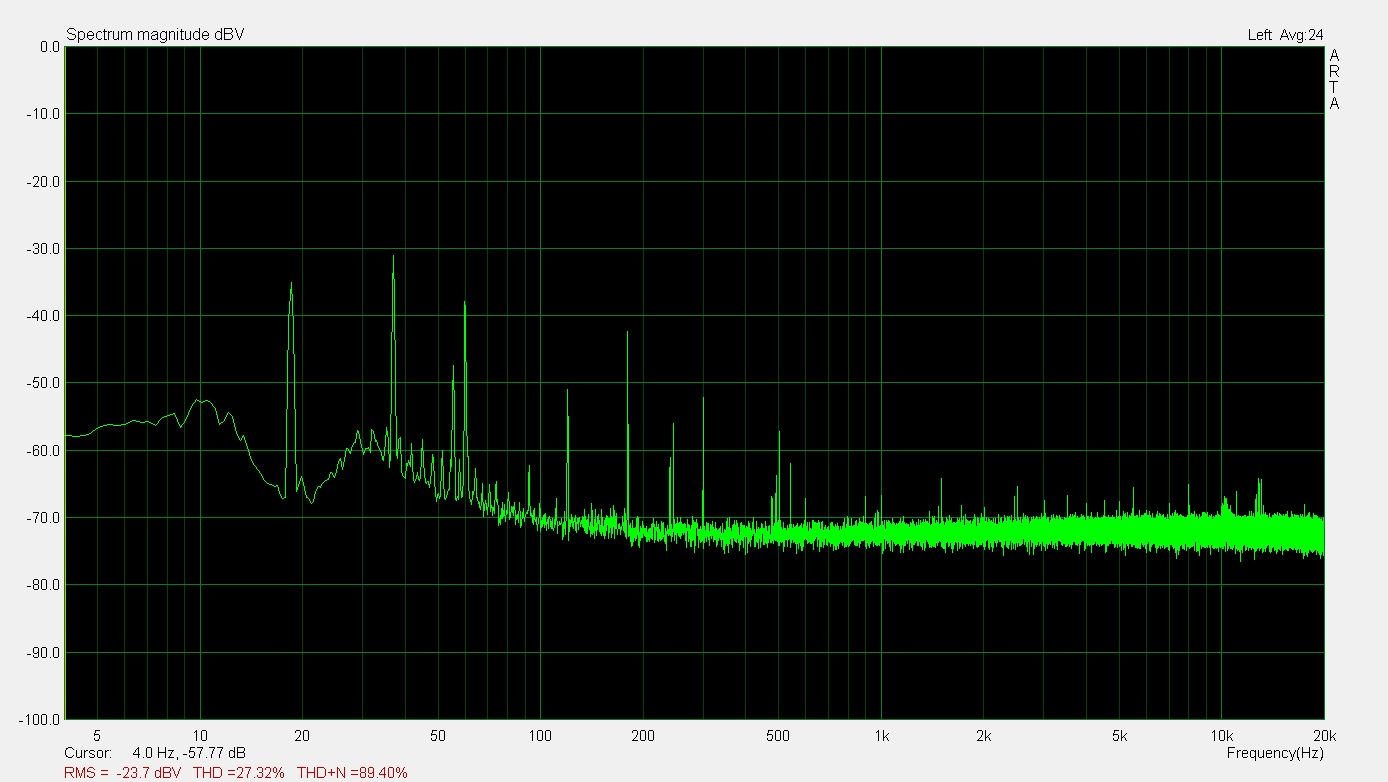Click the -40.0 y-axis label

(x=44, y=316)
